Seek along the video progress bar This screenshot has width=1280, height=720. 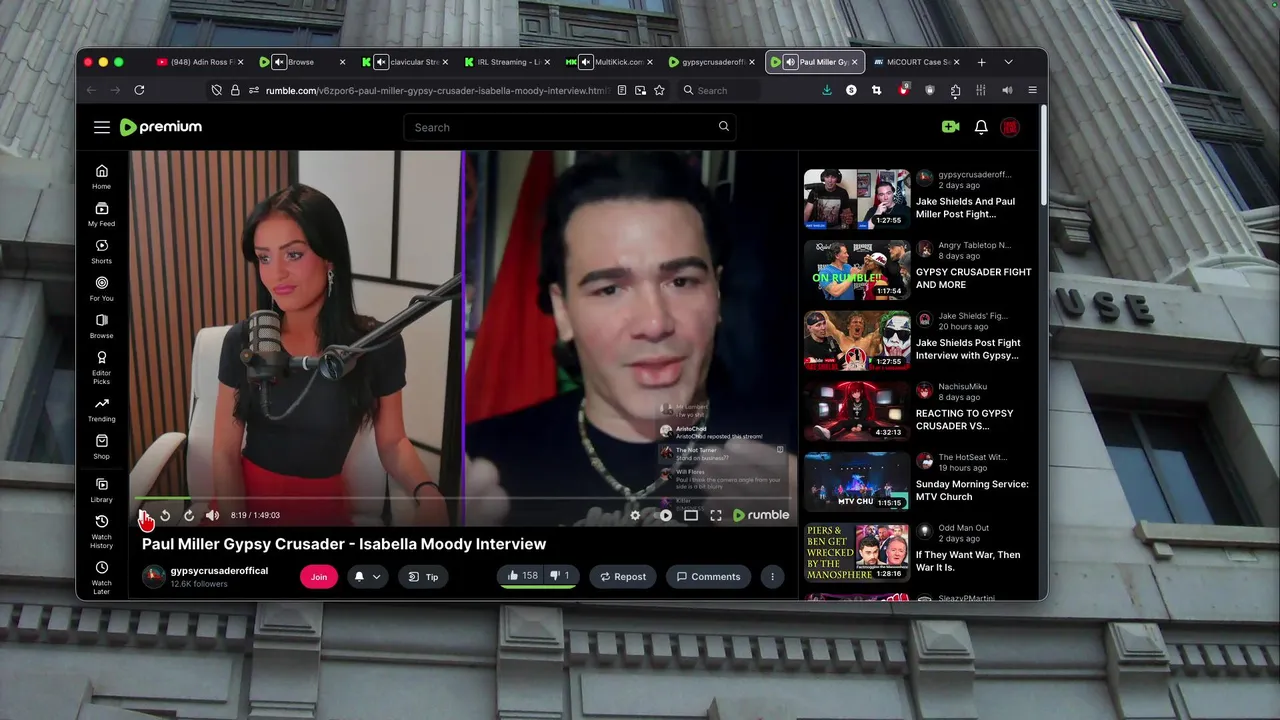[464, 498]
